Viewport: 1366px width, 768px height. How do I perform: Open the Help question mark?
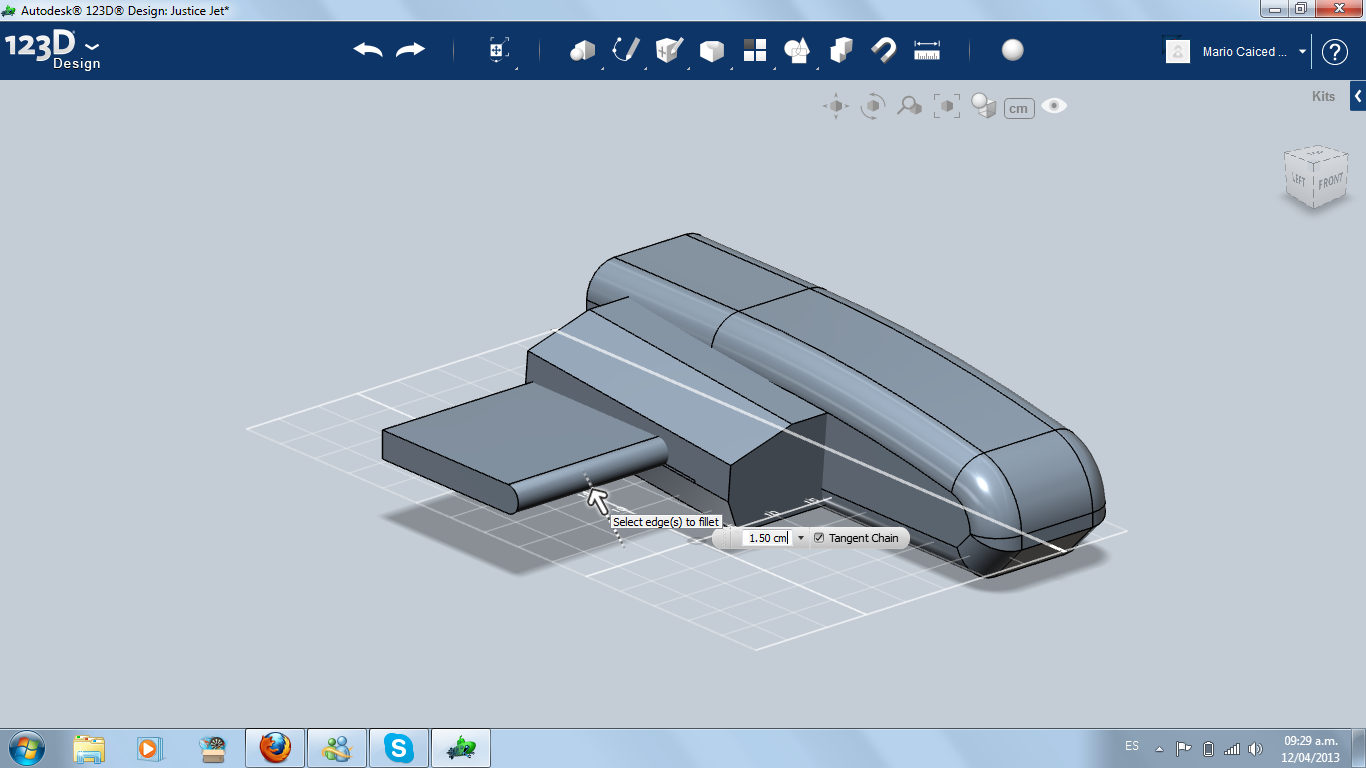coord(1335,52)
